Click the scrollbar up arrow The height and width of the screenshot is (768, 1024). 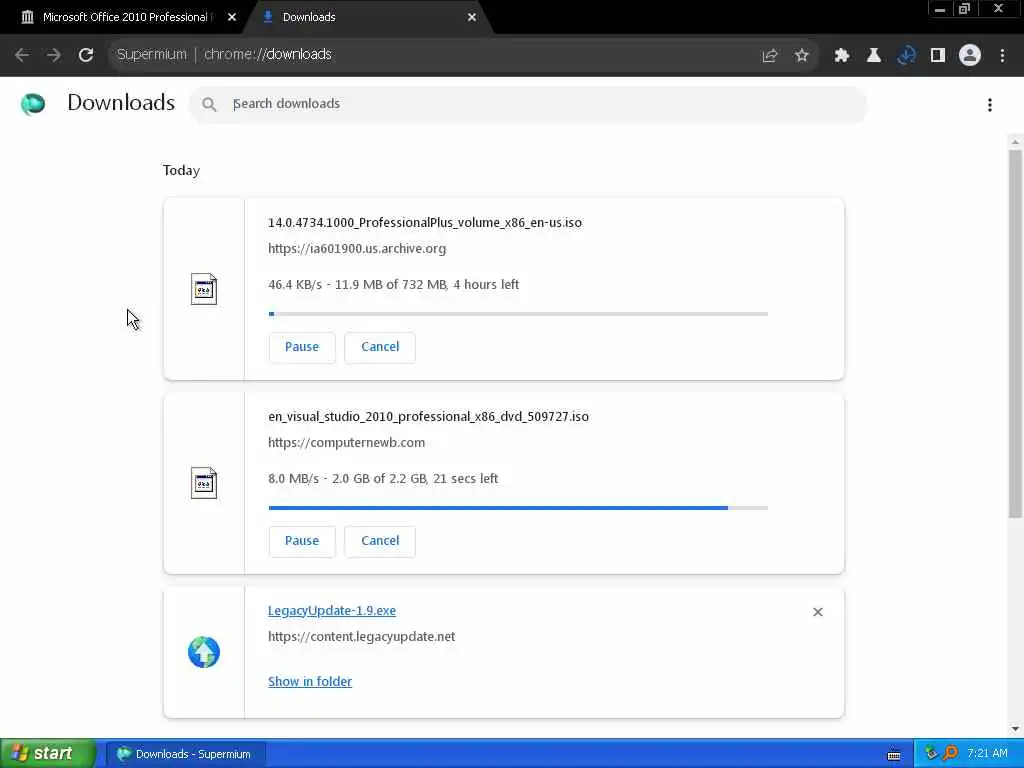click(1016, 142)
